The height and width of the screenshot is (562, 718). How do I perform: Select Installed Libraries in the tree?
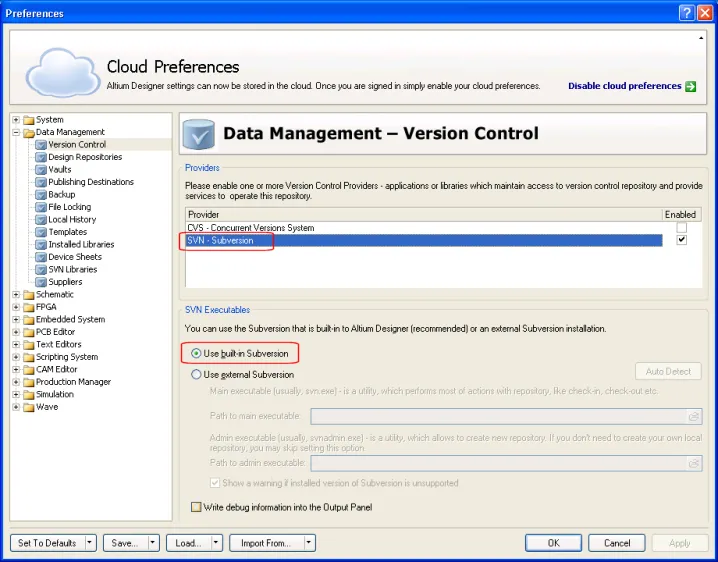click(81, 245)
